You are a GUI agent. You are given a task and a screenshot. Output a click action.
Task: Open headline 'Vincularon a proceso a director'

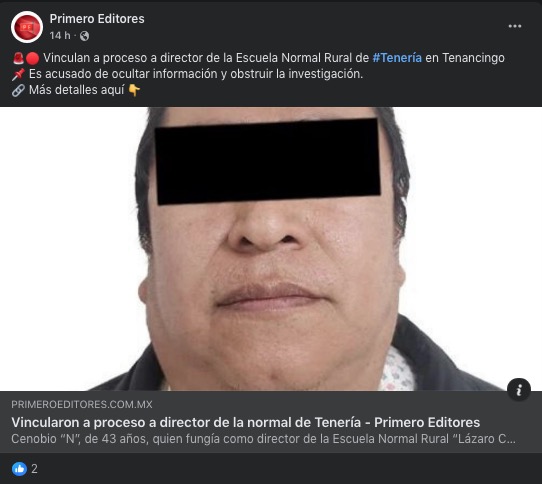(x=245, y=422)
